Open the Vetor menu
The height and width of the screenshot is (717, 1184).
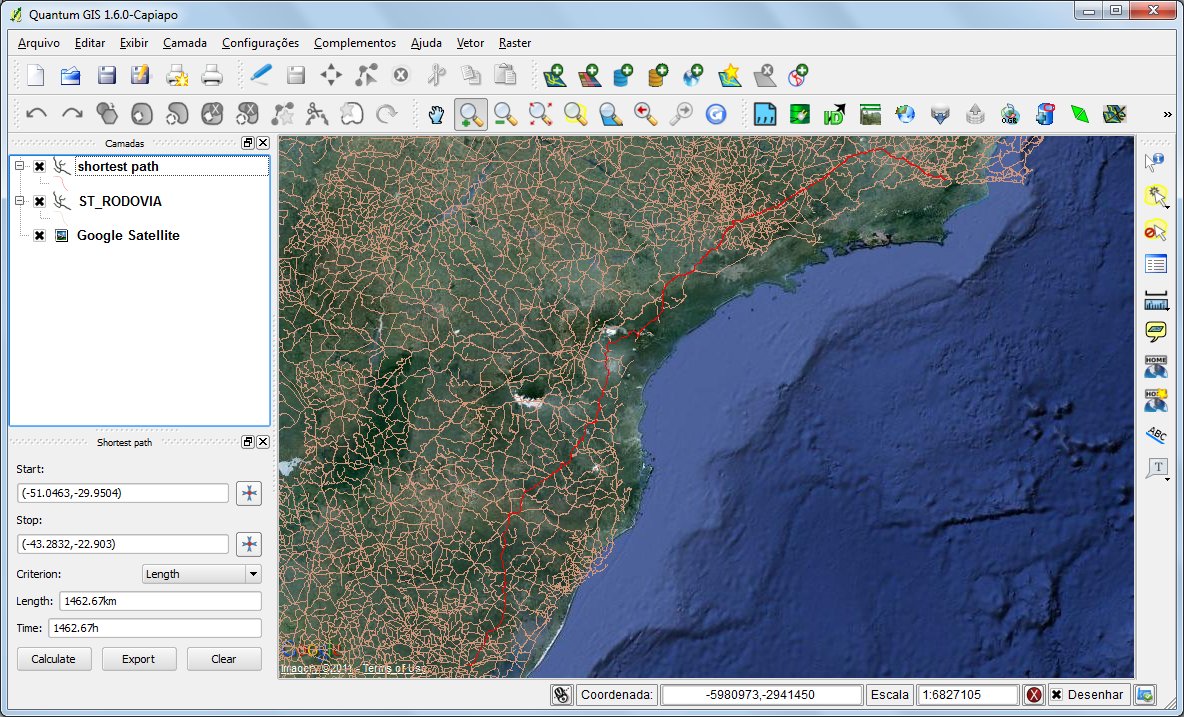pos(470,43)
